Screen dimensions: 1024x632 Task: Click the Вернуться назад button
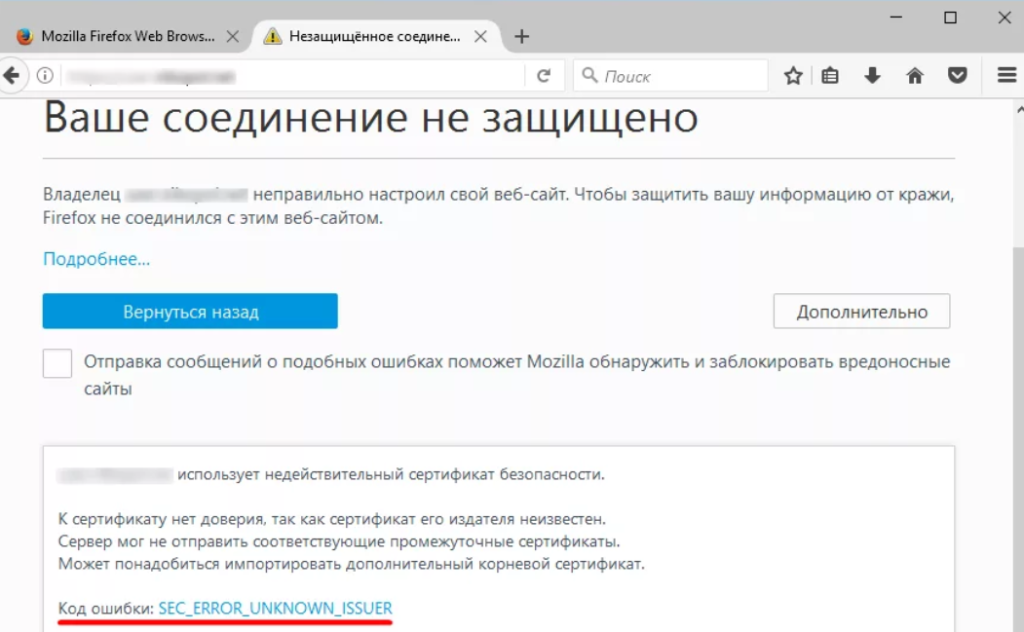click(190, 312)
